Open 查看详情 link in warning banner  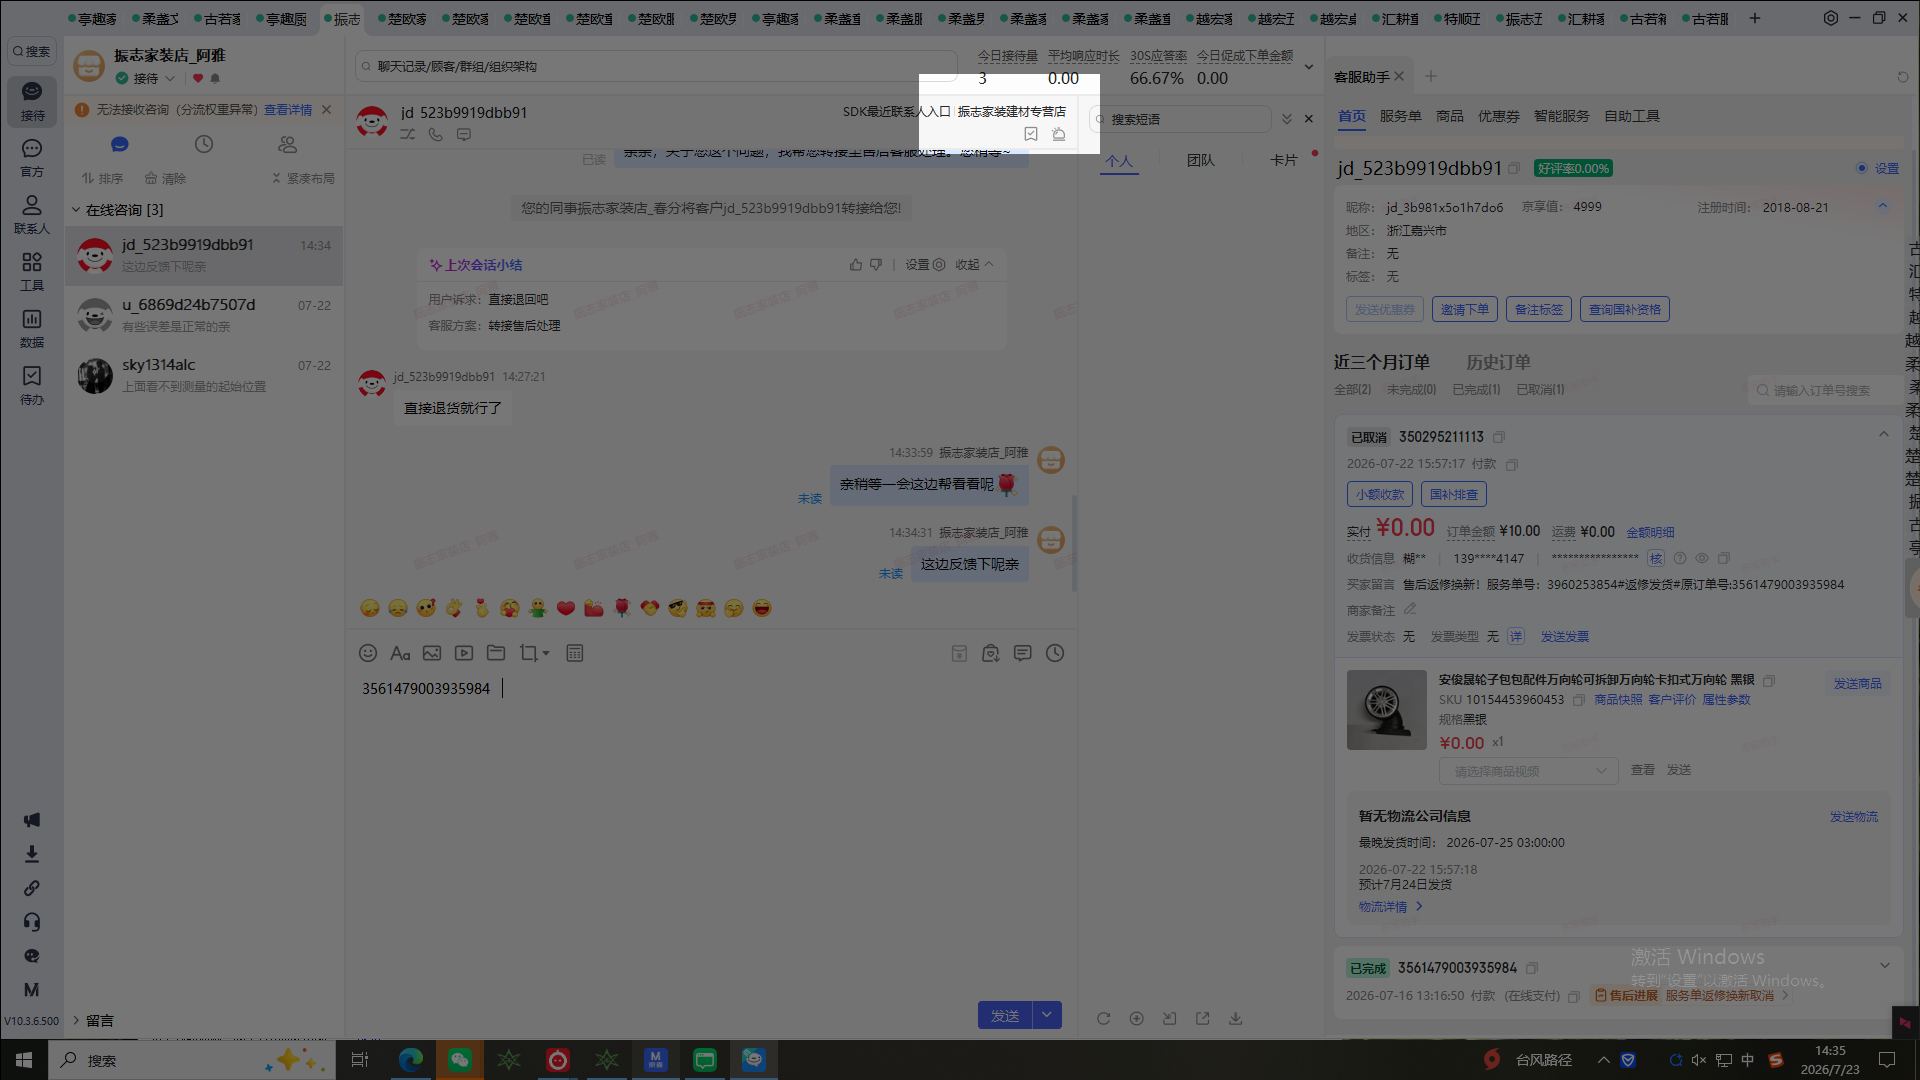click(288, 110)
